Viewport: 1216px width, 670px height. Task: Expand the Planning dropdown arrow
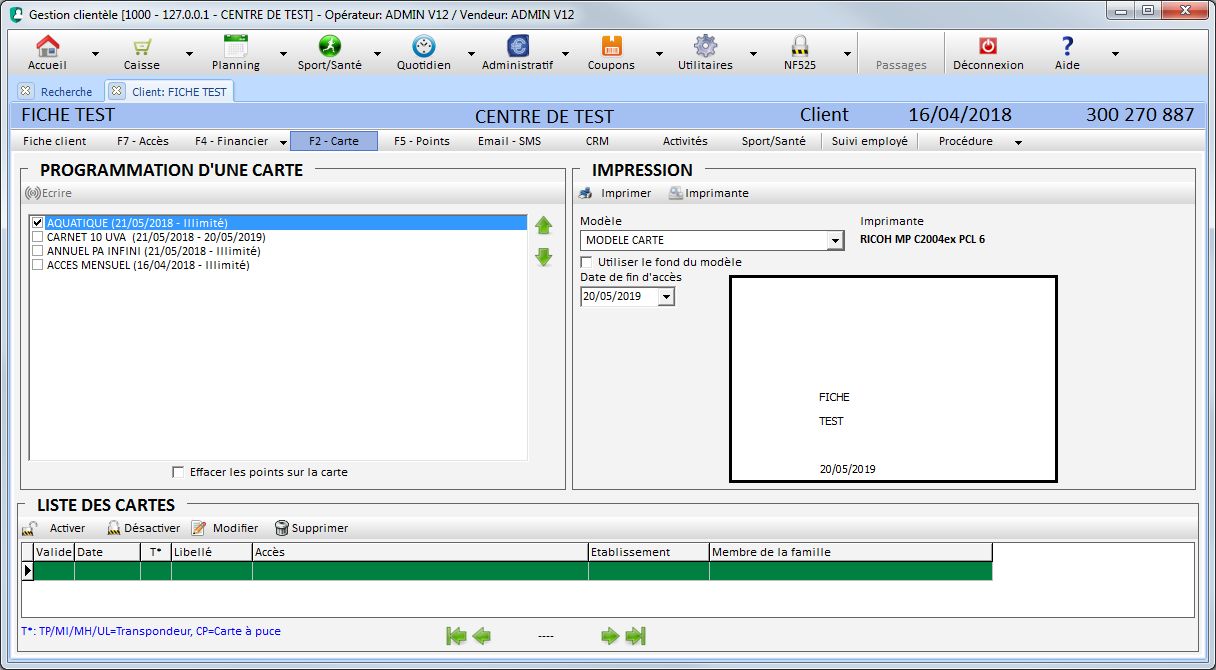[283, 54]
